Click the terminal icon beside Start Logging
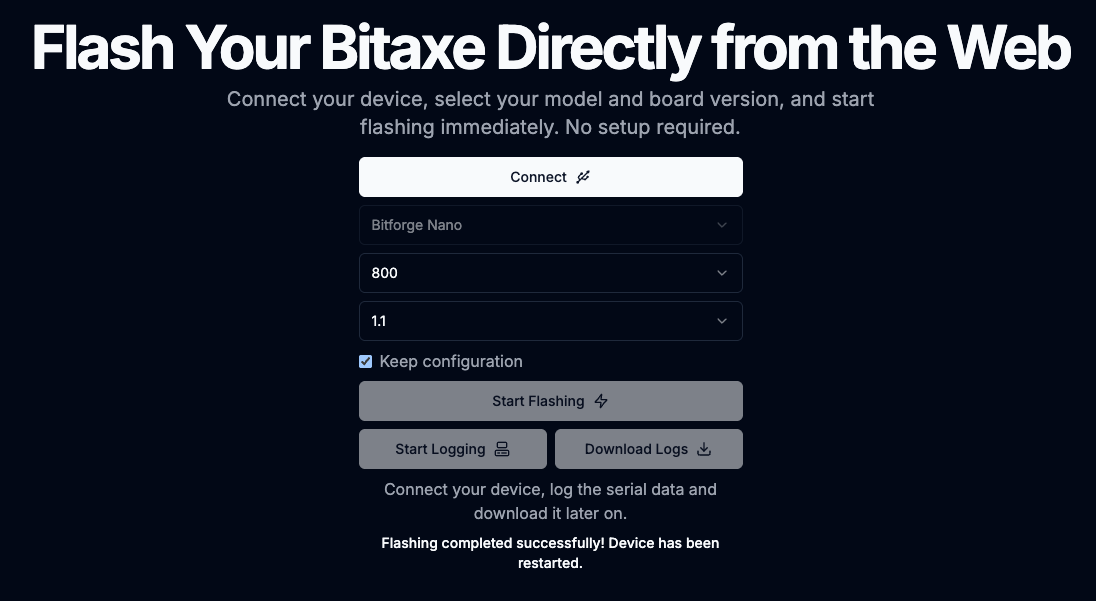 pos(502,449)
